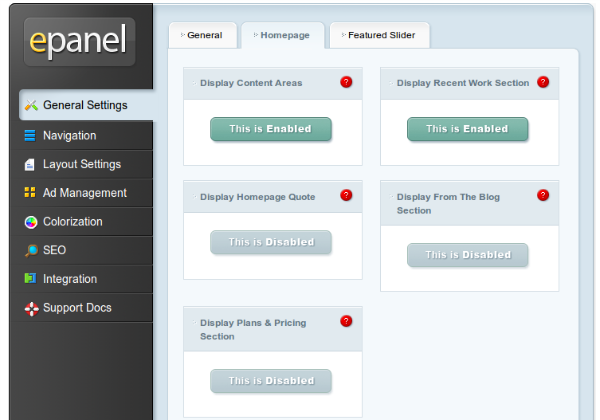Show help for Display Recent Work Section
The height and width of the screenshot is (420, 600).
[543, 82]
